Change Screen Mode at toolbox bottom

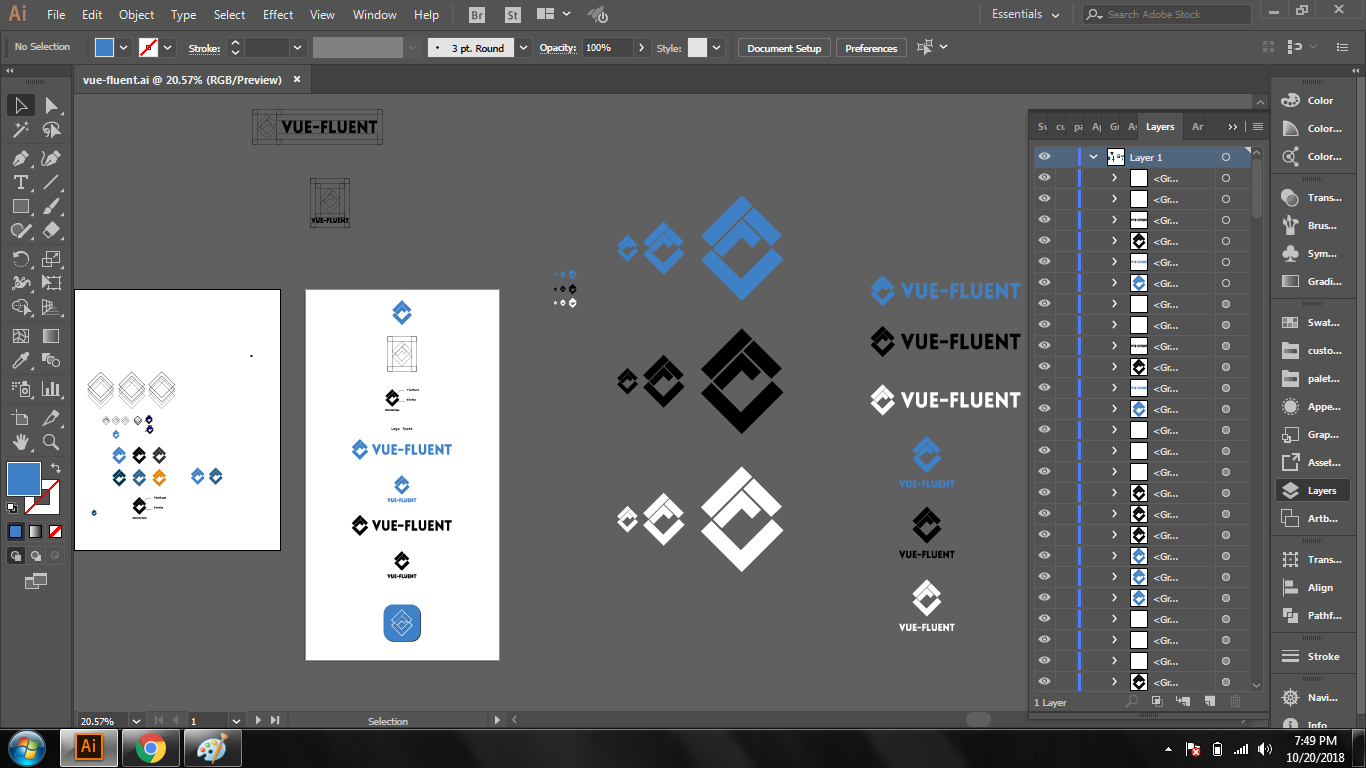click(x=36, y=580)
